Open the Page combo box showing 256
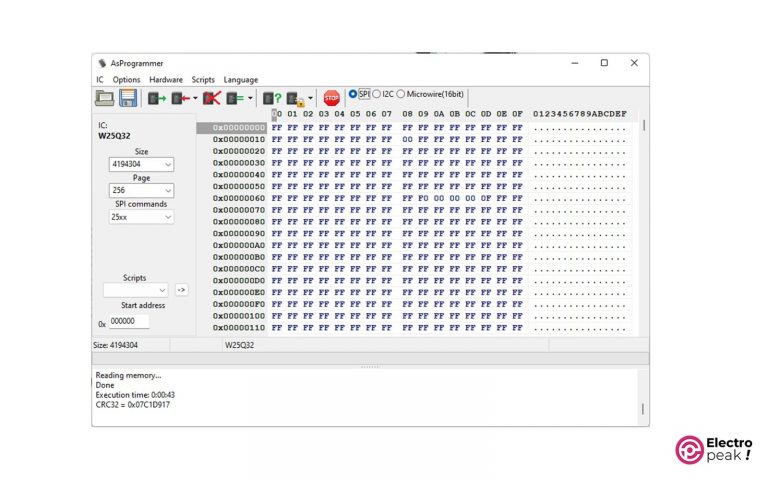Screen dimensions: 768x480 tap(141, 190)
